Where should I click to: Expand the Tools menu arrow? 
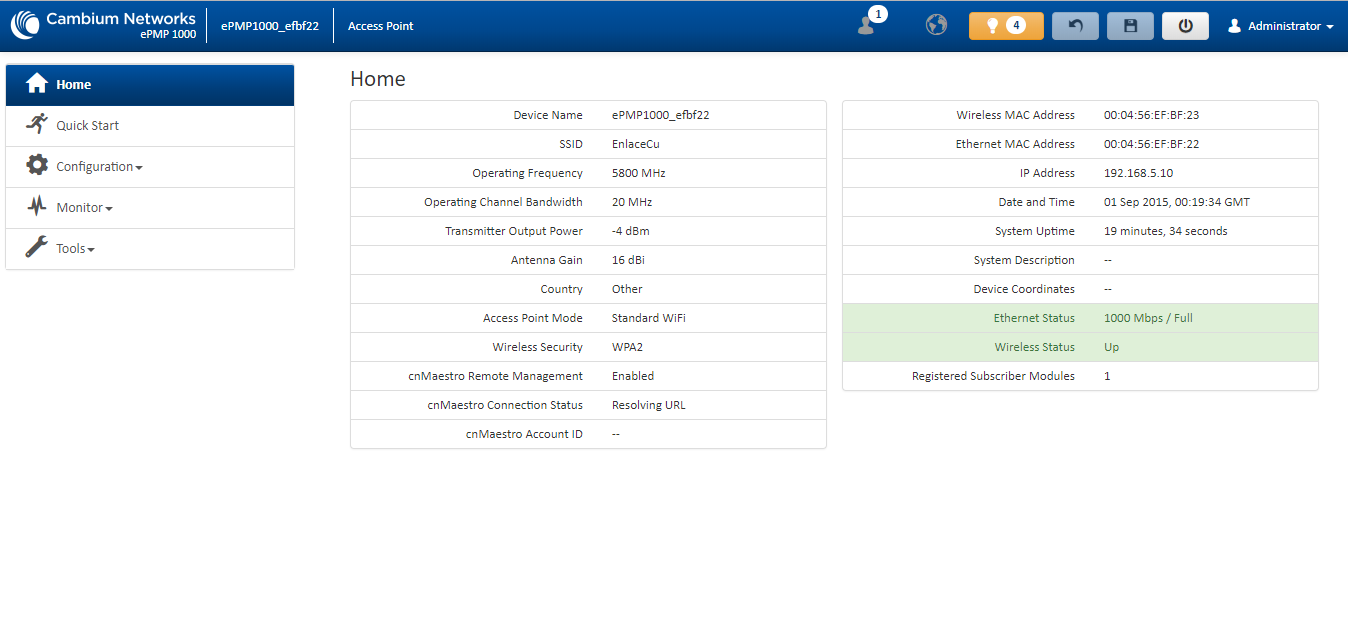click(x=91, y=249)
